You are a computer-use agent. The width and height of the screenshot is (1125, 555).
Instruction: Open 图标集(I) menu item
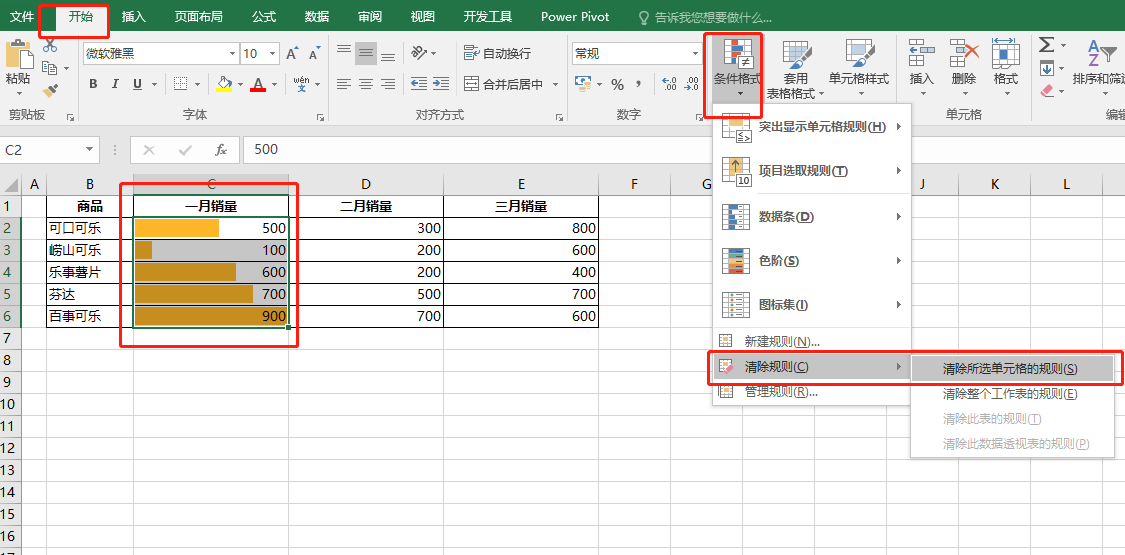click(x=811, y=305)
